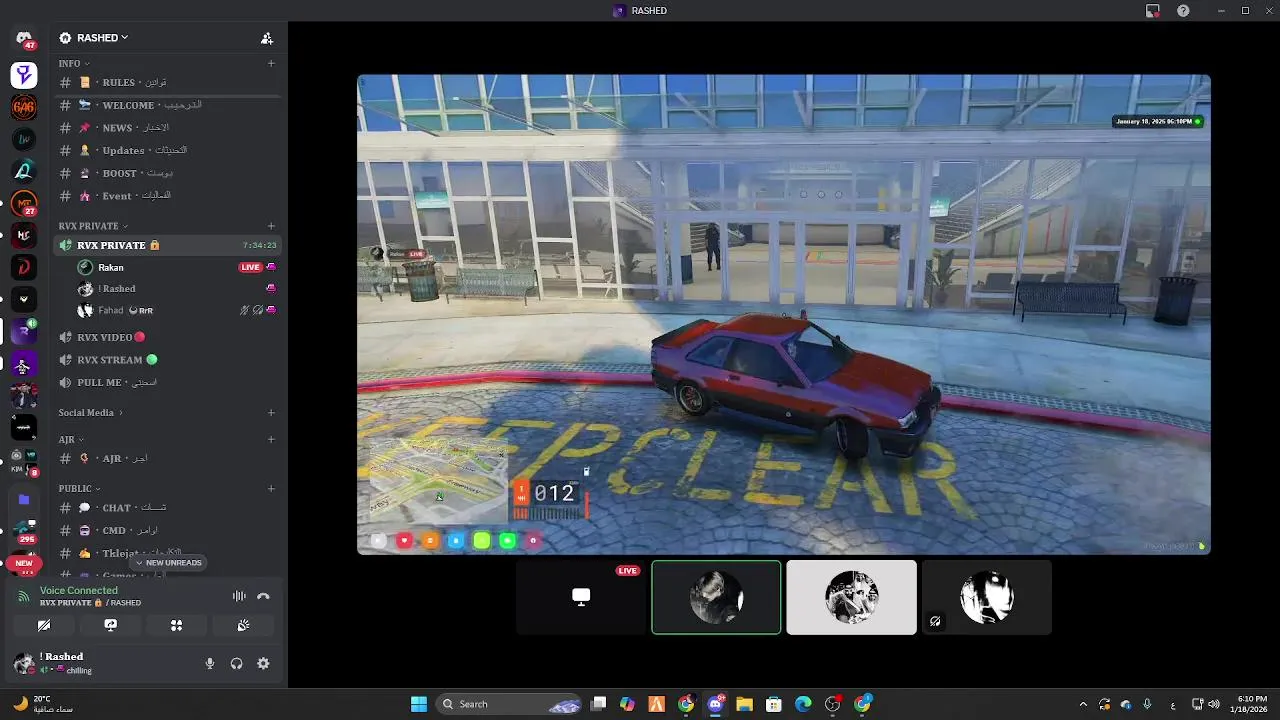Image resolution: width=1280 pixels, height=720 pixels.
Task: Open the Updates text channel
Action: tap(168, 150)
